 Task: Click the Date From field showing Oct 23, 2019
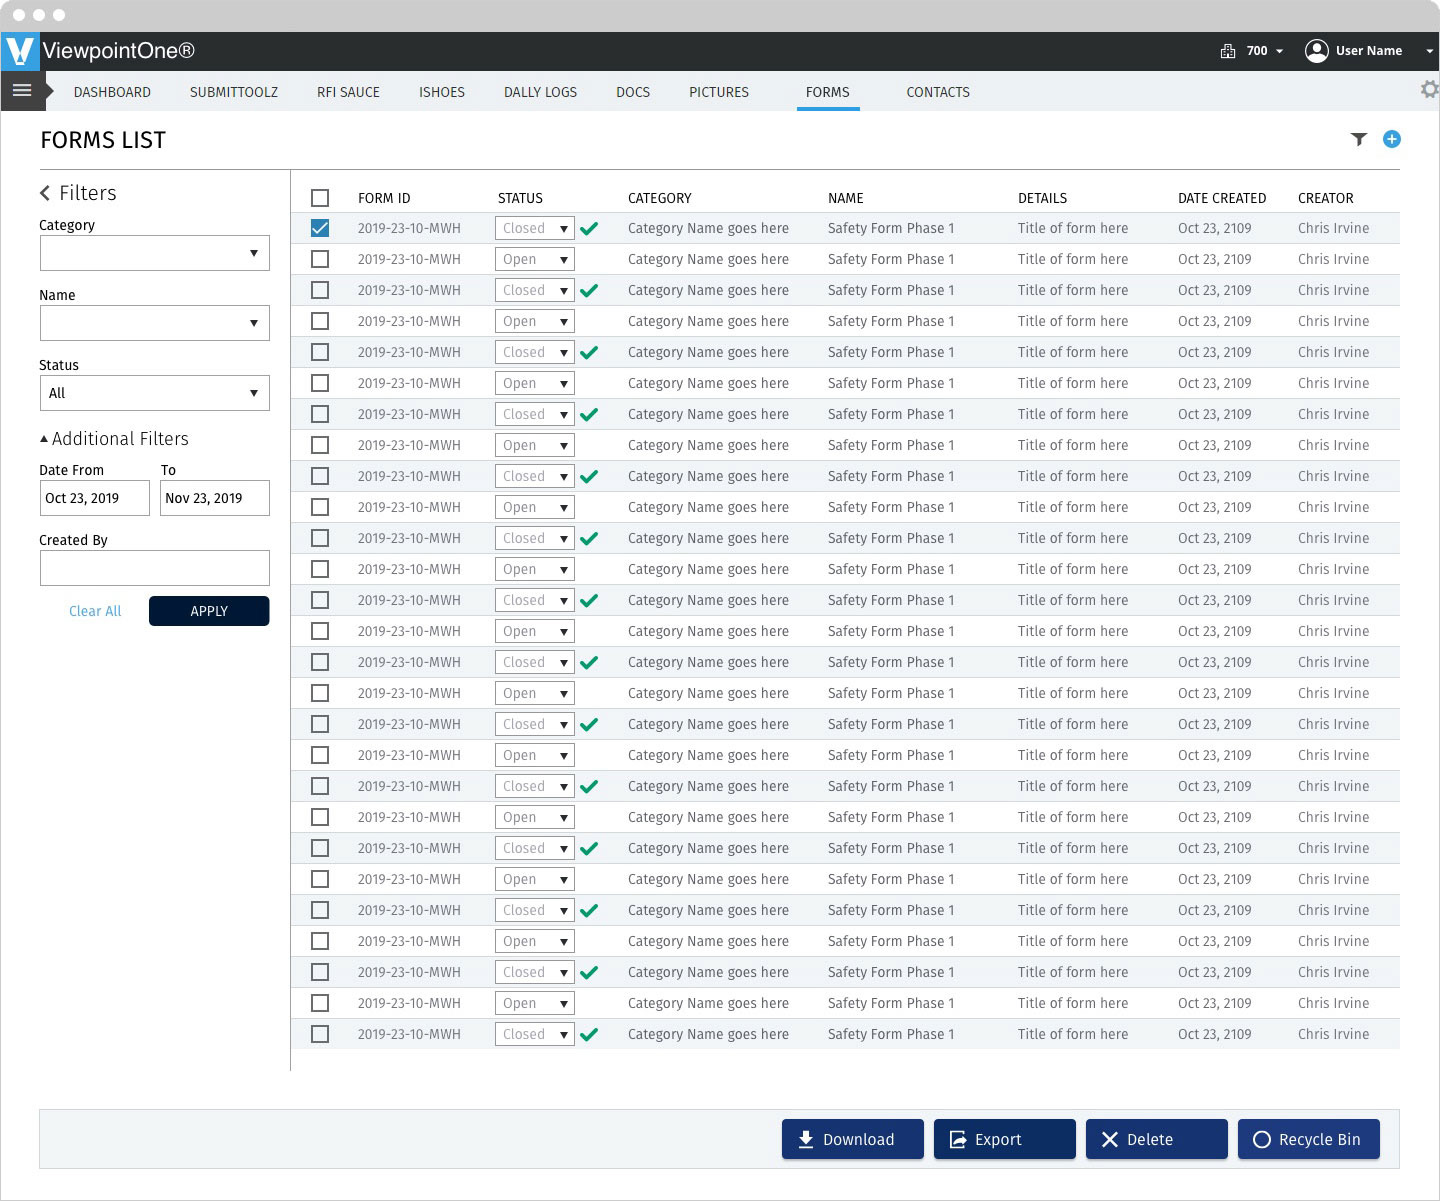click(95, 498)
